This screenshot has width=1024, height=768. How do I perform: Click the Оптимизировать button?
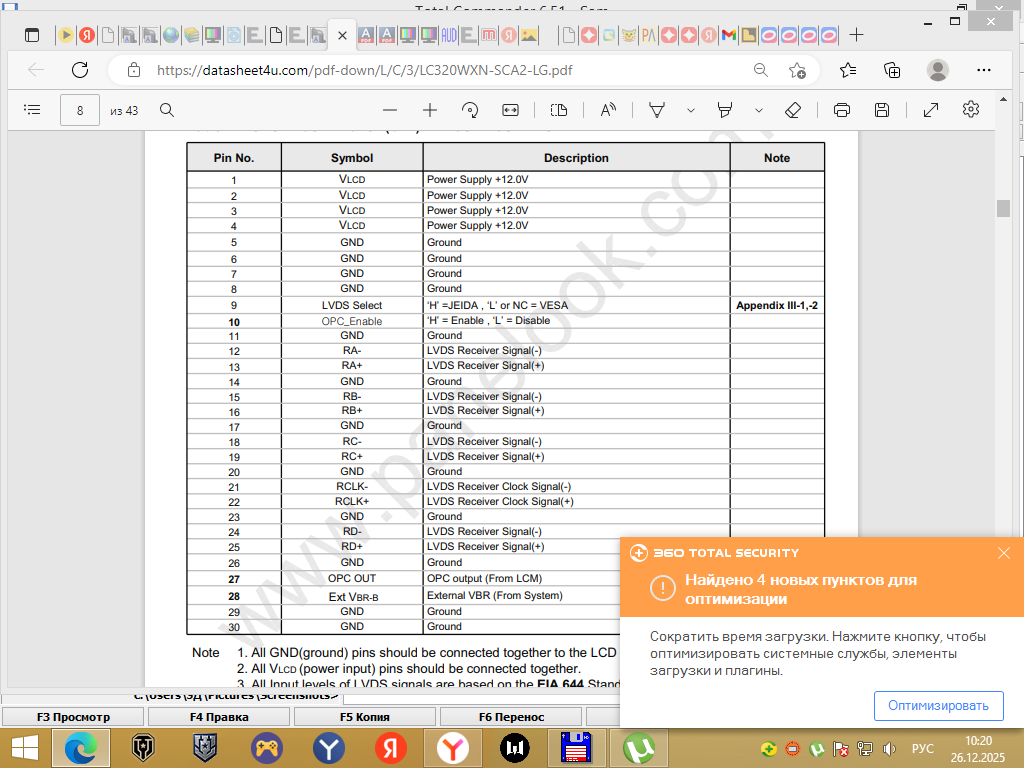coord(938,705)
